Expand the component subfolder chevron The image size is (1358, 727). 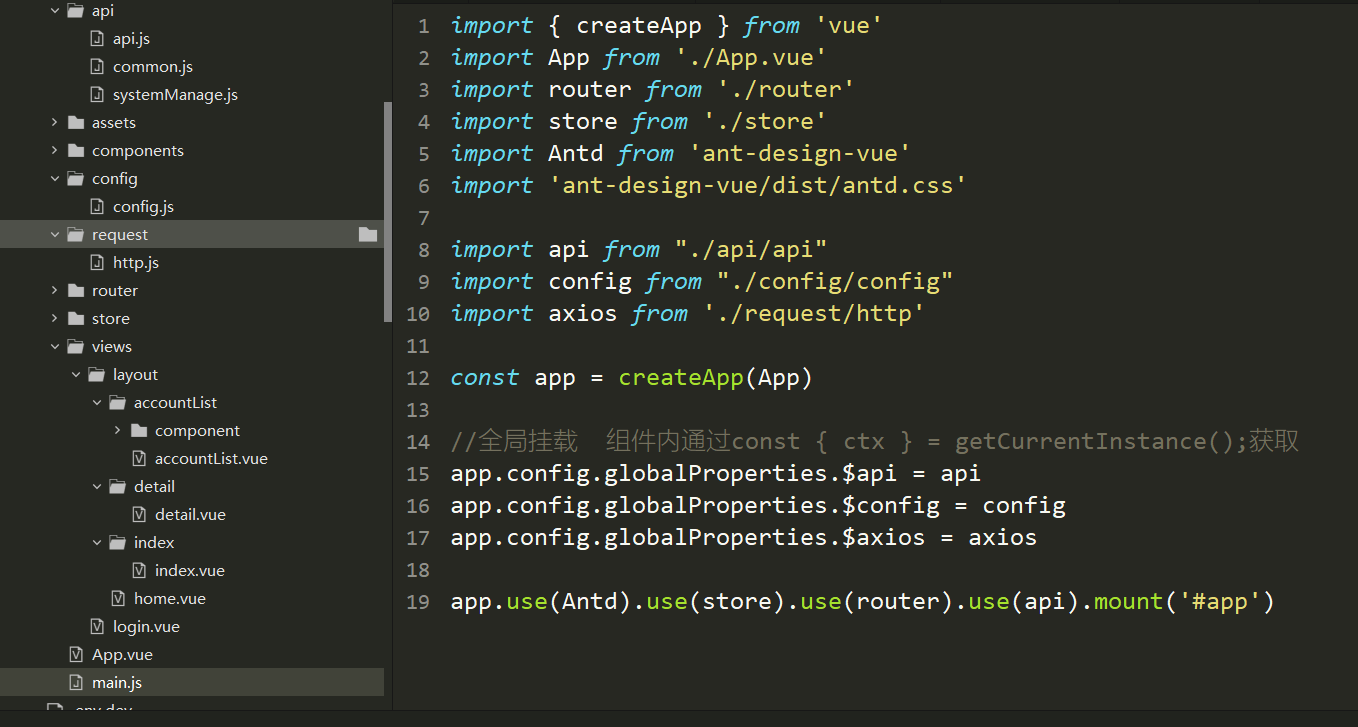(118, 431)
